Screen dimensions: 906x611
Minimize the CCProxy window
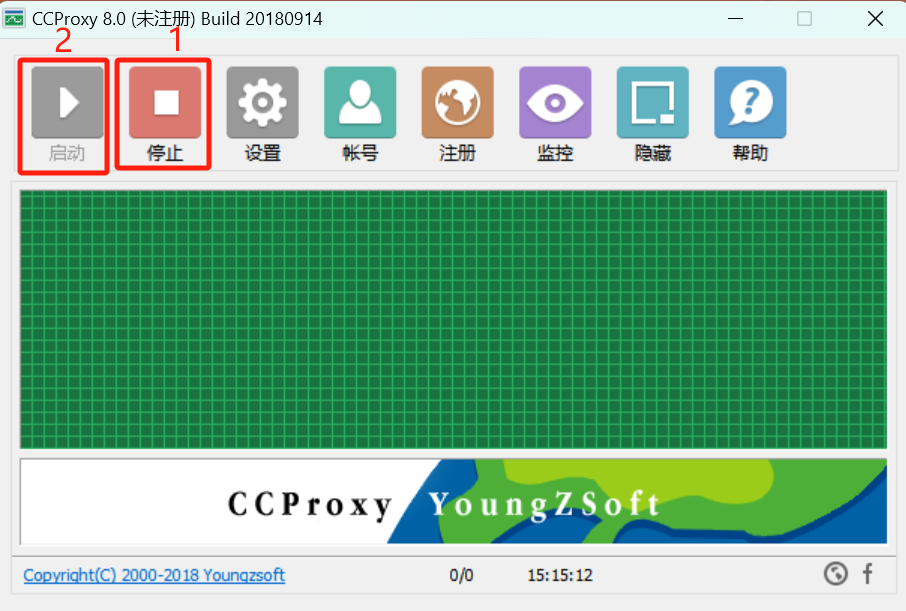[736, 18]
